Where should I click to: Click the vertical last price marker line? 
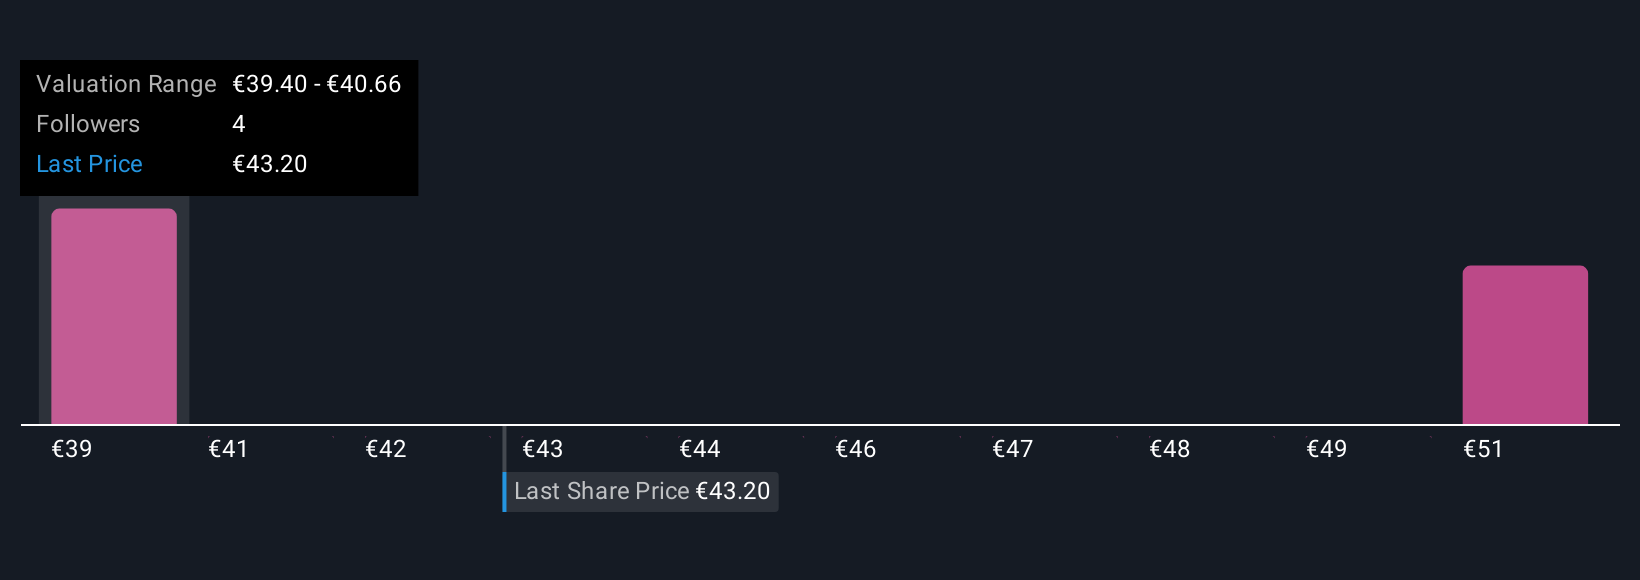[504, 468]
